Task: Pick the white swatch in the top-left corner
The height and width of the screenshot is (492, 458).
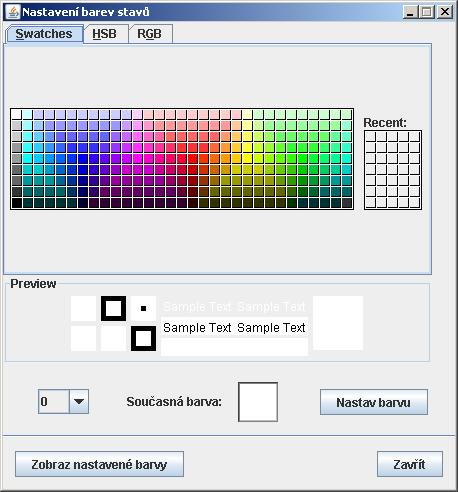Action: click(x=16, y=115)
